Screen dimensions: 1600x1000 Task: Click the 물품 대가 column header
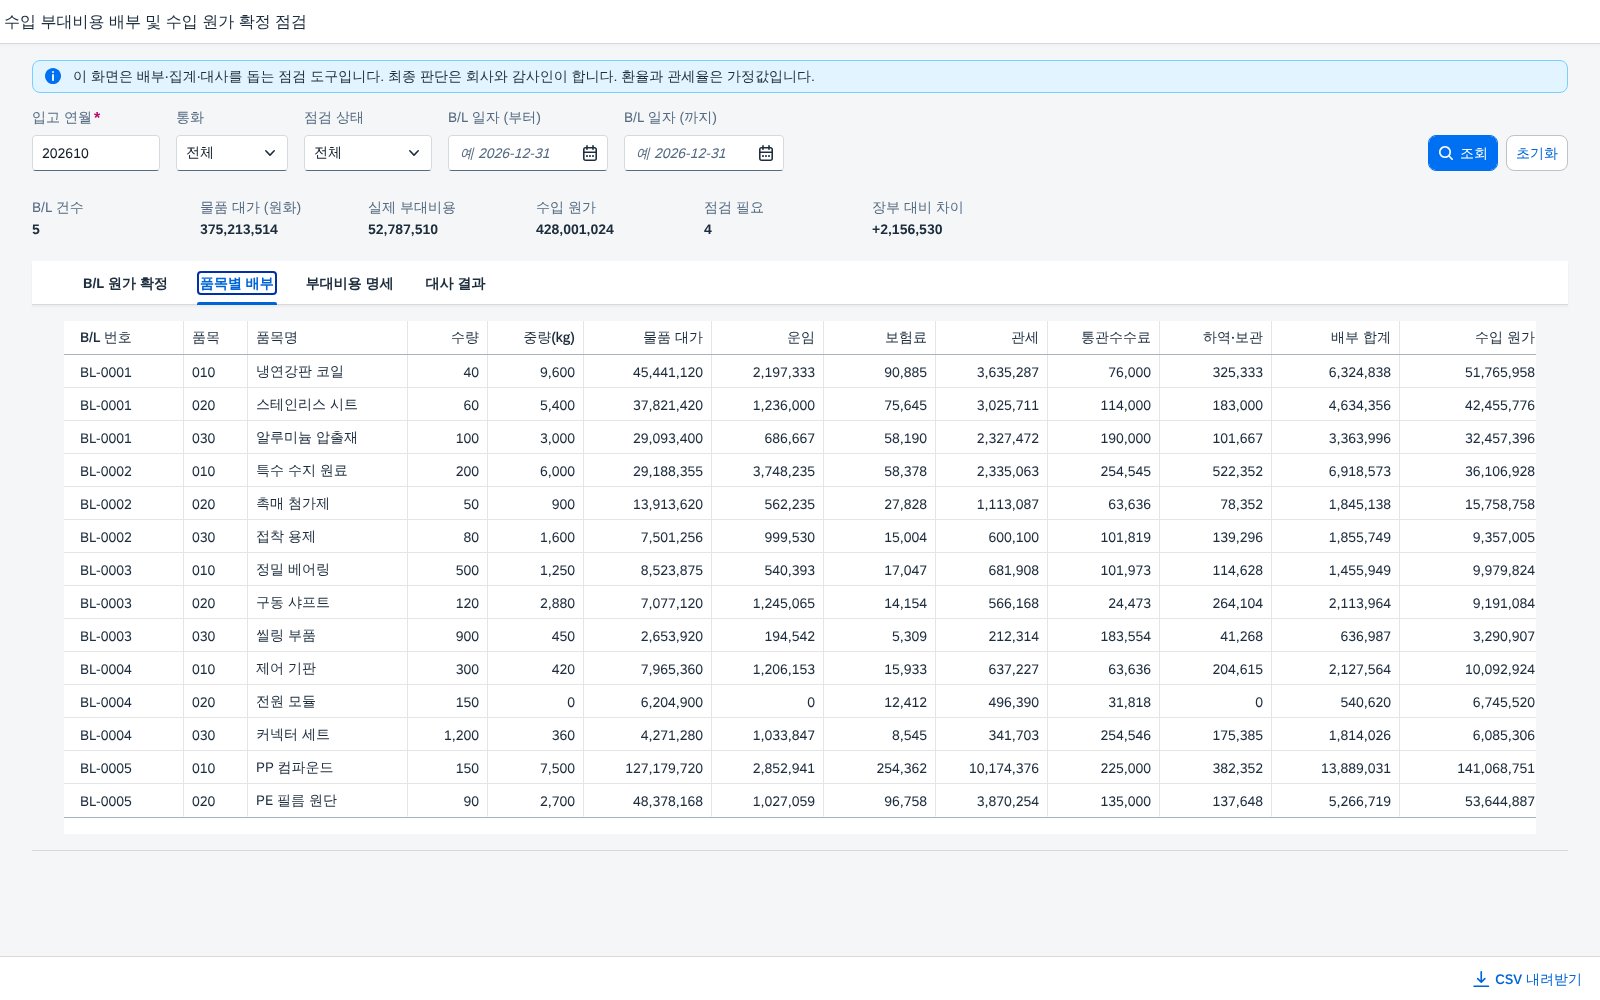pos(648,338)
